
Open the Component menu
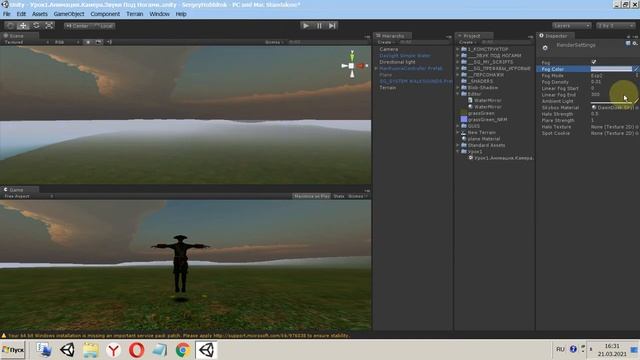(x=105, y=14)
